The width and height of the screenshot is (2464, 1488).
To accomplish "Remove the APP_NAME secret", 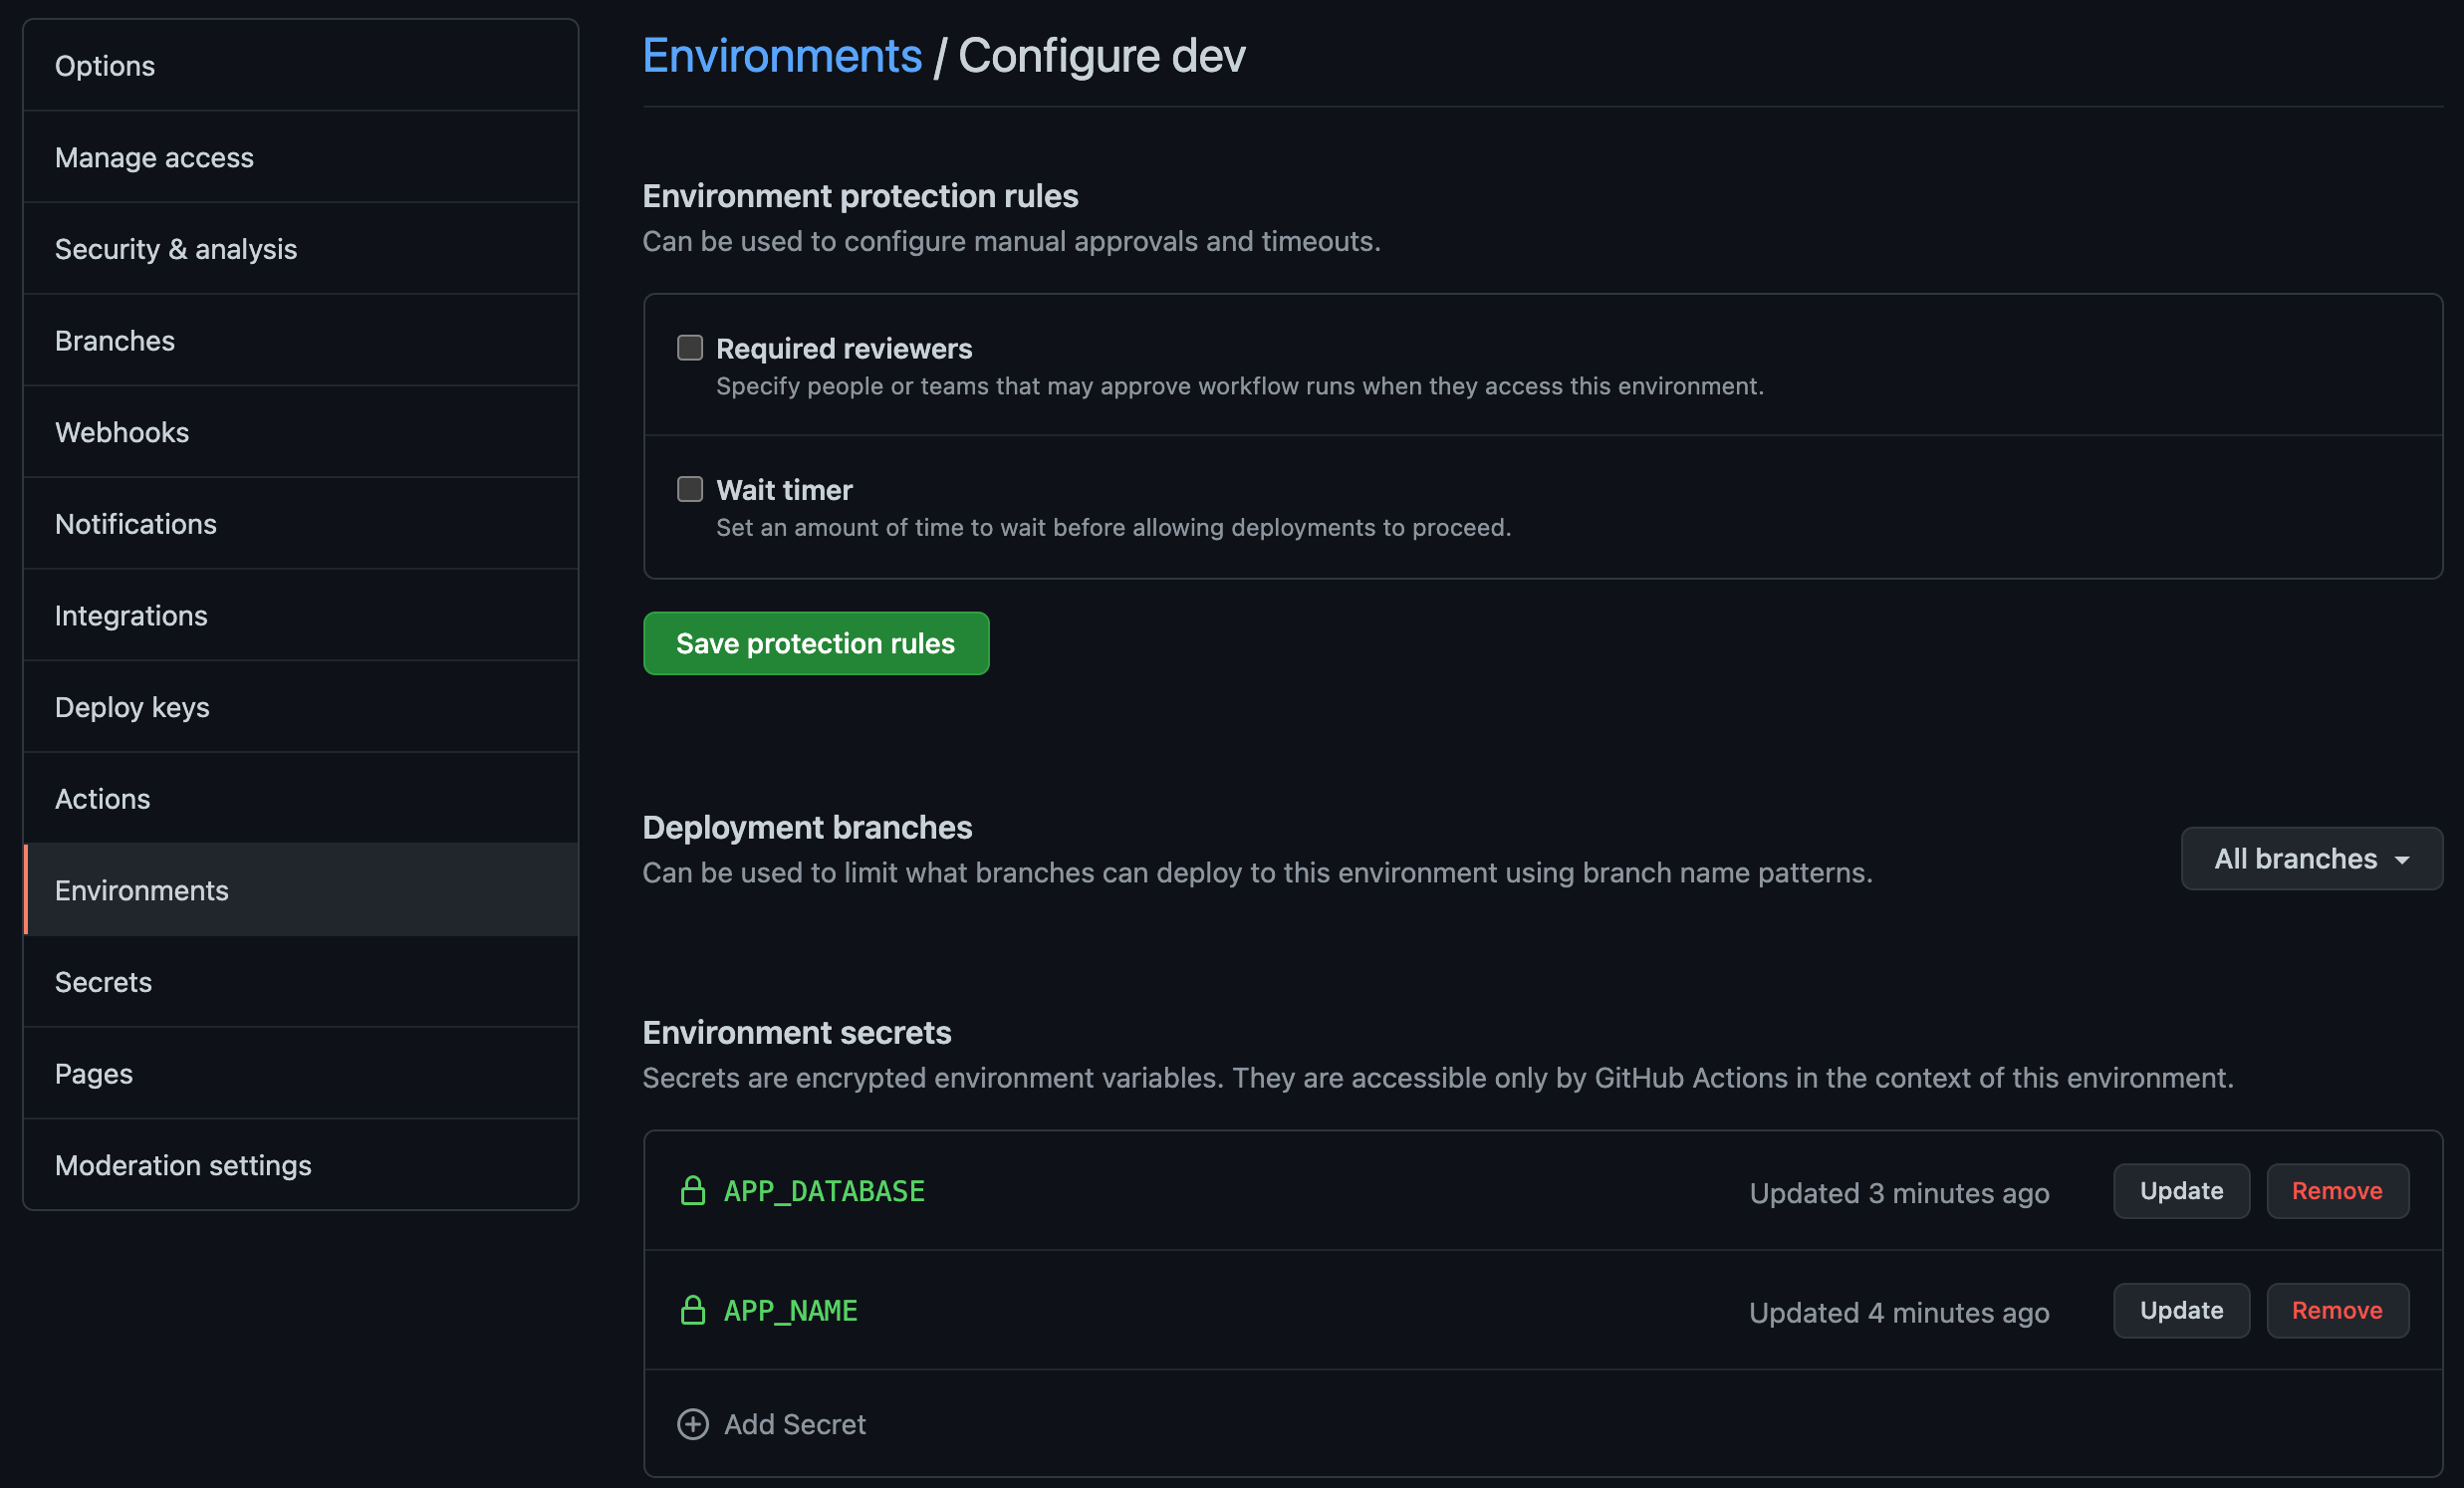I will [x=2336, y=1310].
